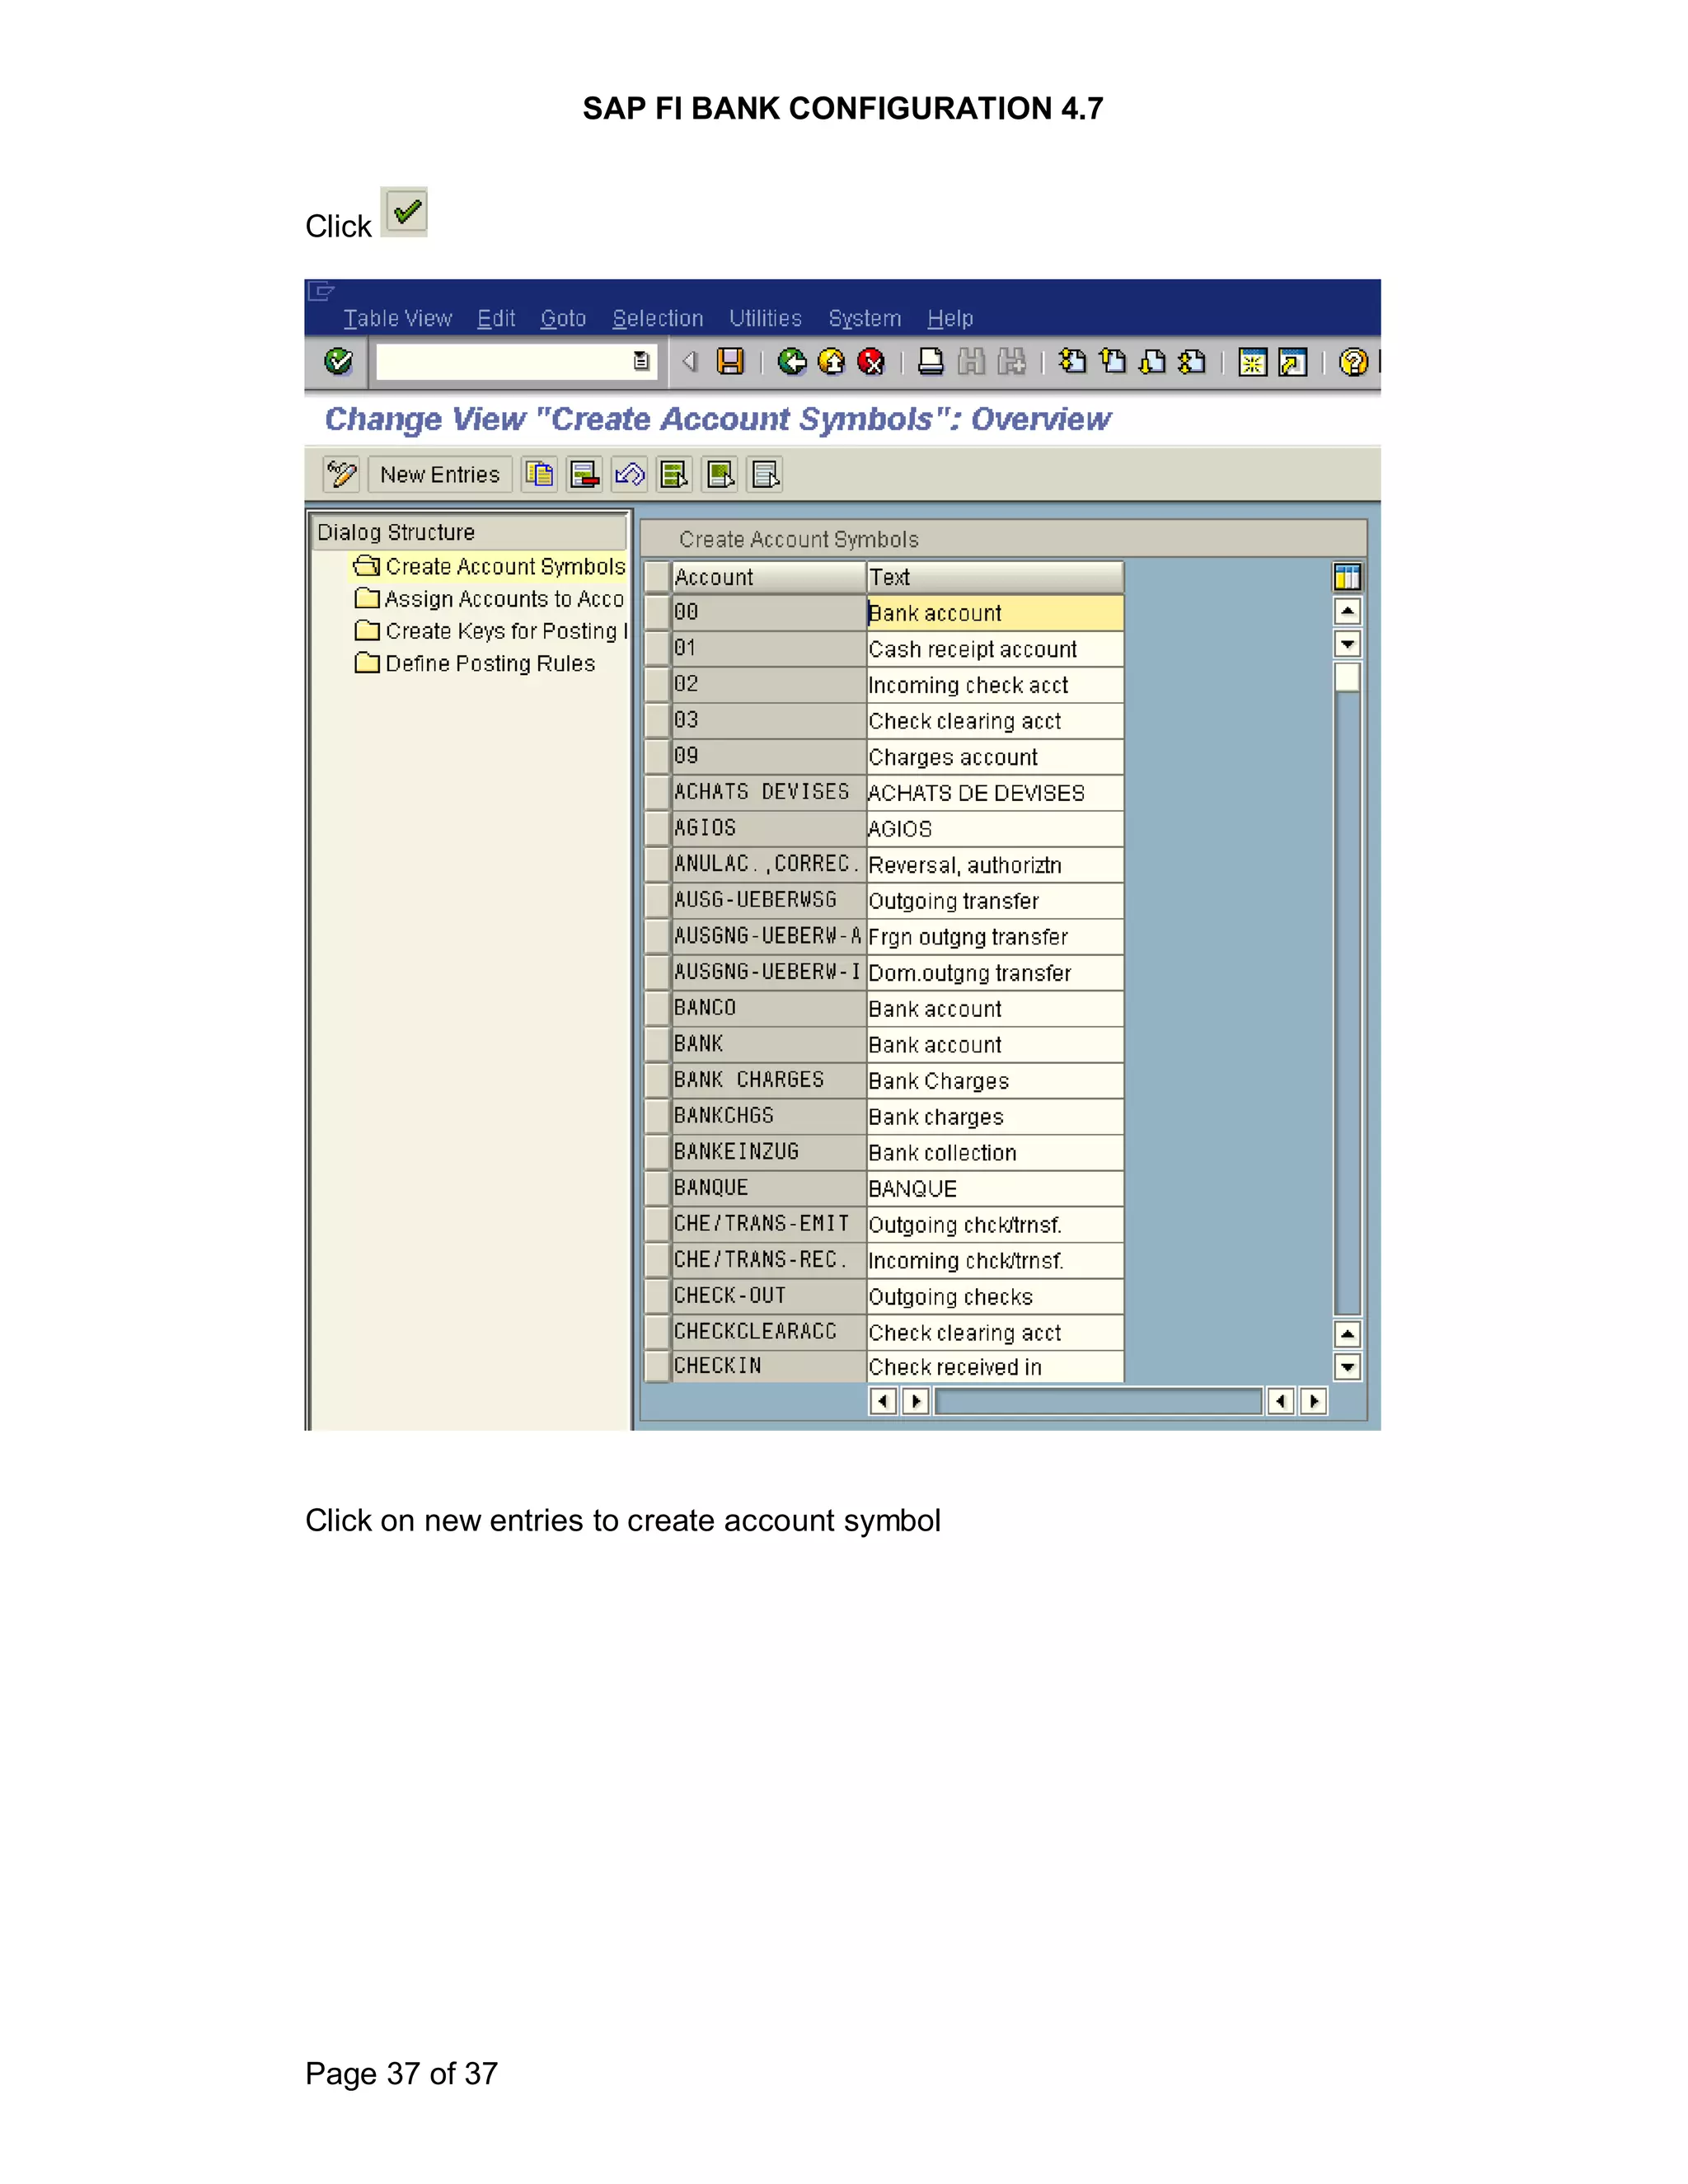Open the Help menu

(950, 318)
